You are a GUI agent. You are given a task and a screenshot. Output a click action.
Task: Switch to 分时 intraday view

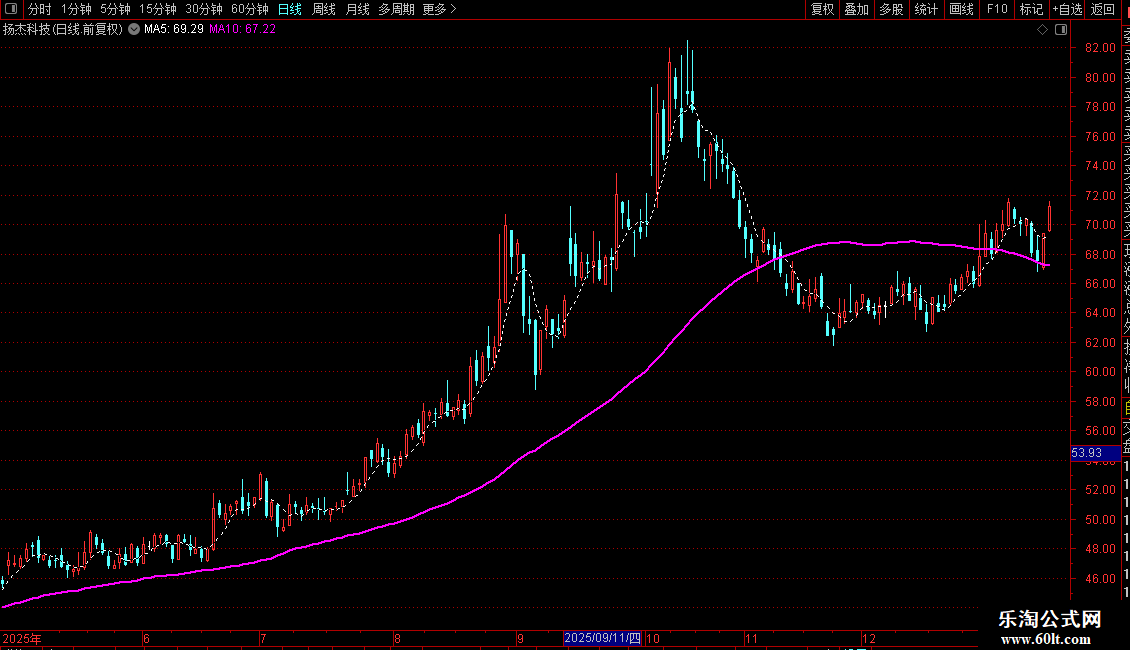pyautogui.click(x=40, y=9)
